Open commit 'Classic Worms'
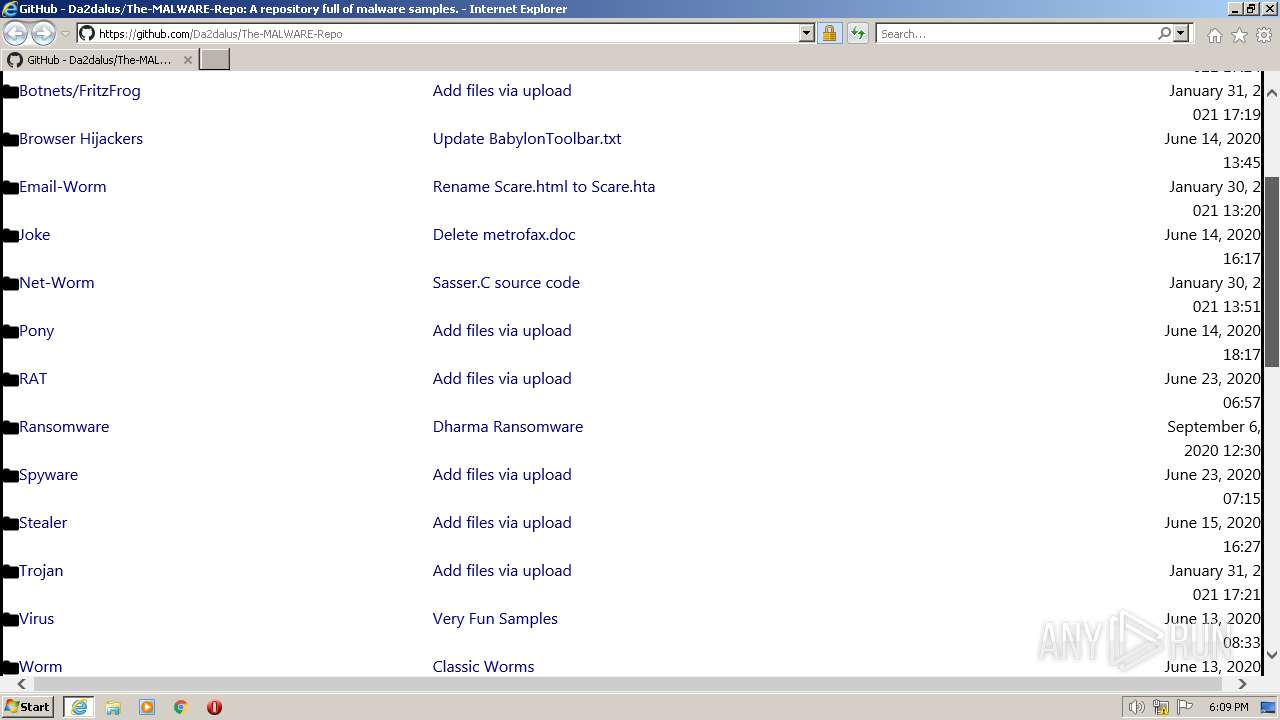The height and width of the screenshot is (720, 1280). tap(483, 666)
